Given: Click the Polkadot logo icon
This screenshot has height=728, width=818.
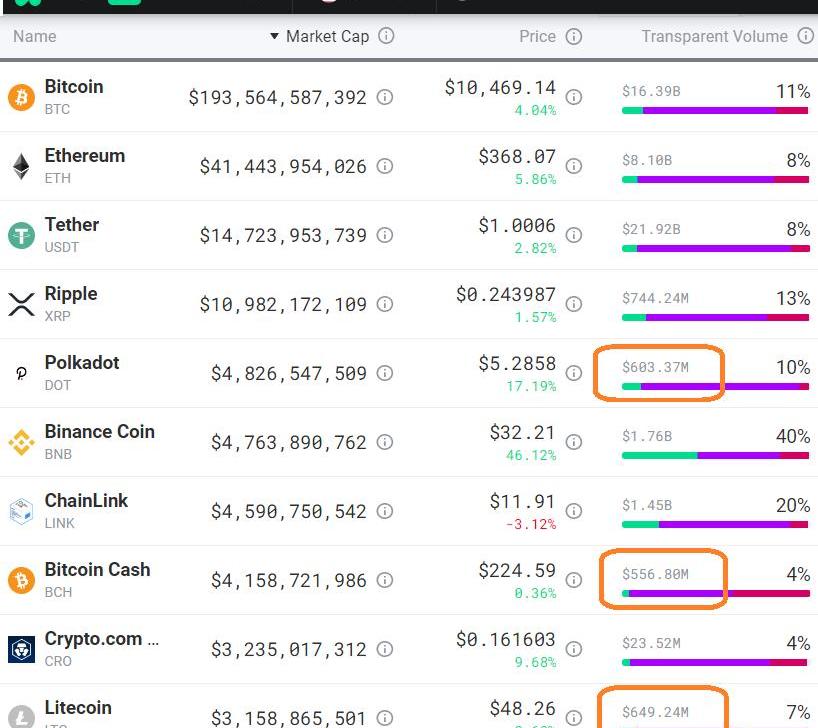Looking at the screenshot, I should 21,373.
